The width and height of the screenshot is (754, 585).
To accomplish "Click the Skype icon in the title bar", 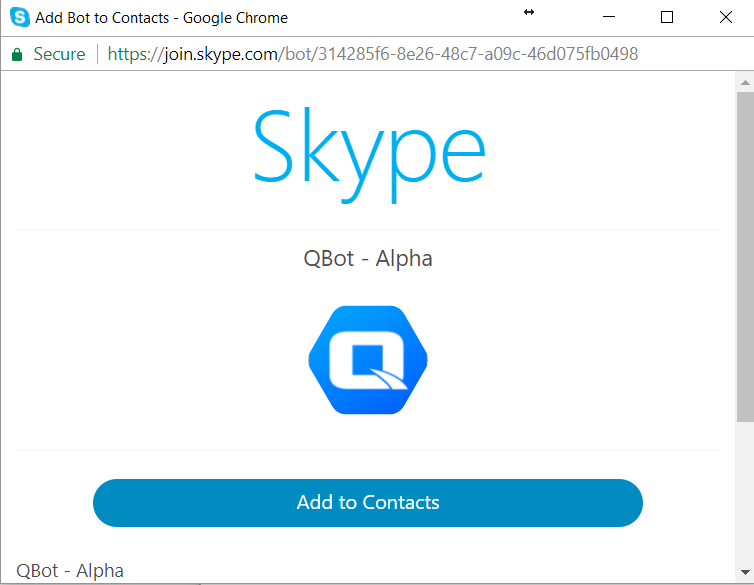I will 19,17.
